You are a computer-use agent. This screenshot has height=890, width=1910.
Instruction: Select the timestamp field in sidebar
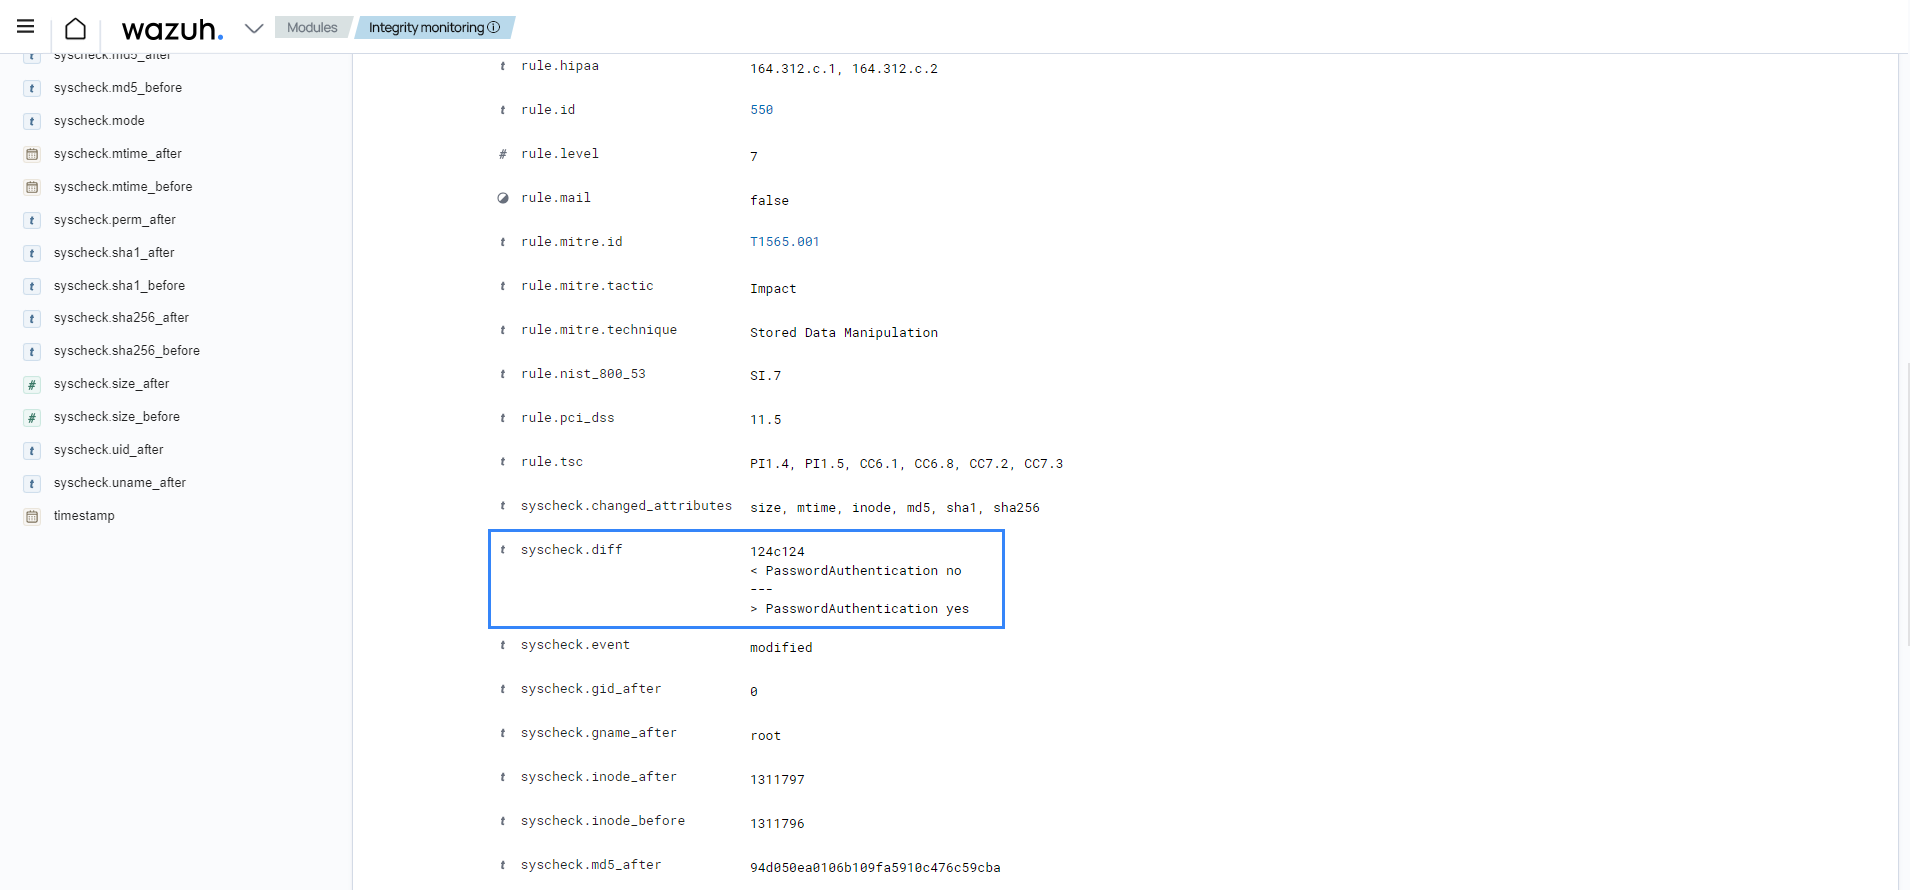(84, 516)
